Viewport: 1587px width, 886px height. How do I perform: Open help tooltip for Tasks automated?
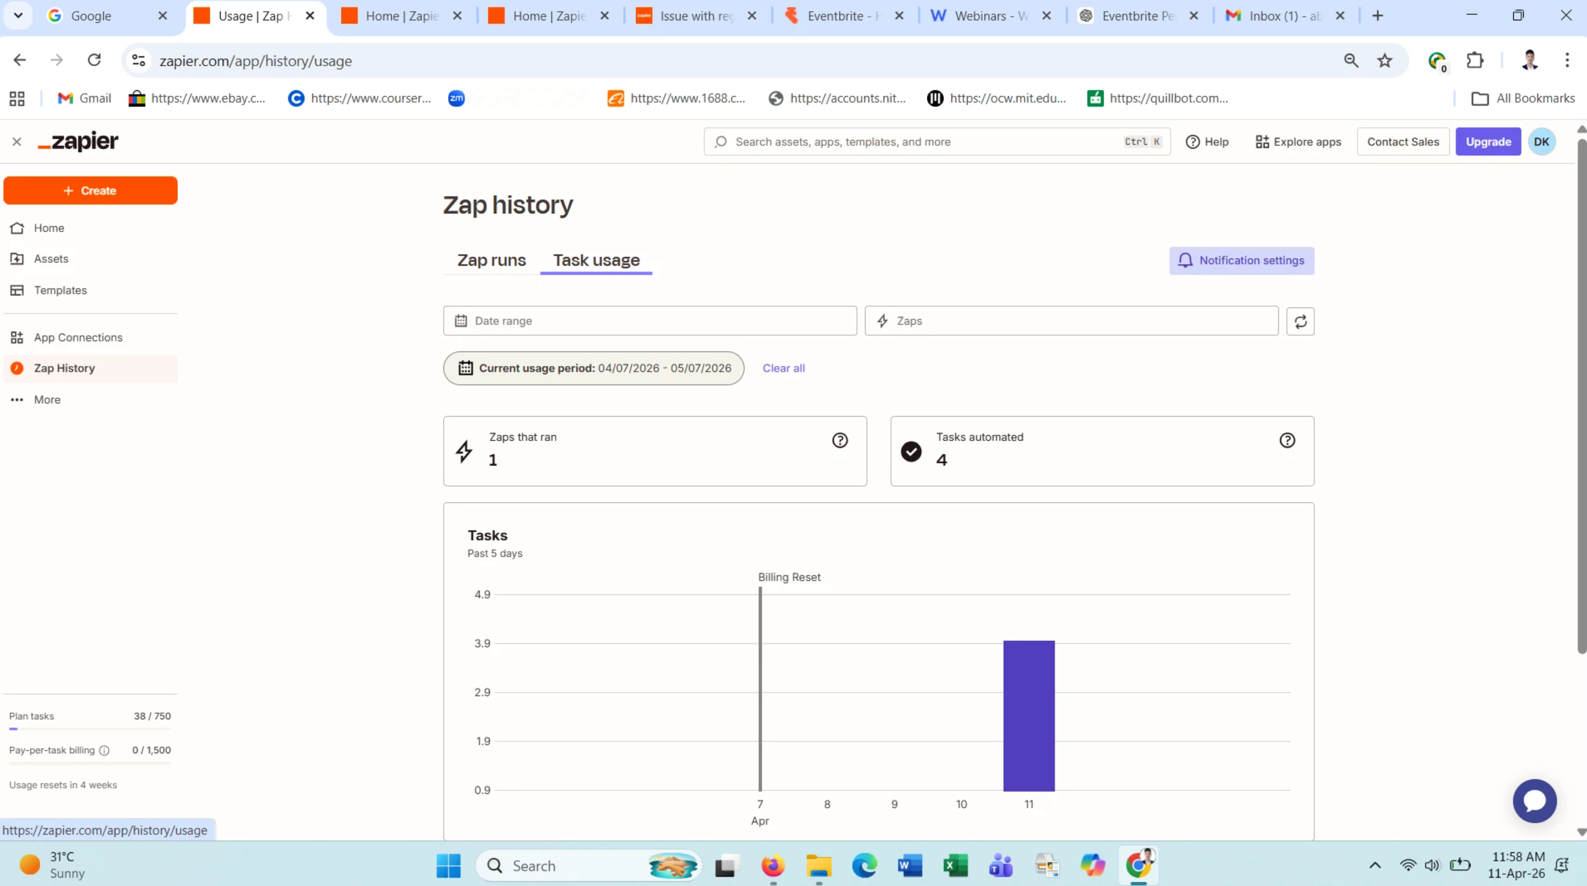pyautogui.click(x=1287, y=440)
